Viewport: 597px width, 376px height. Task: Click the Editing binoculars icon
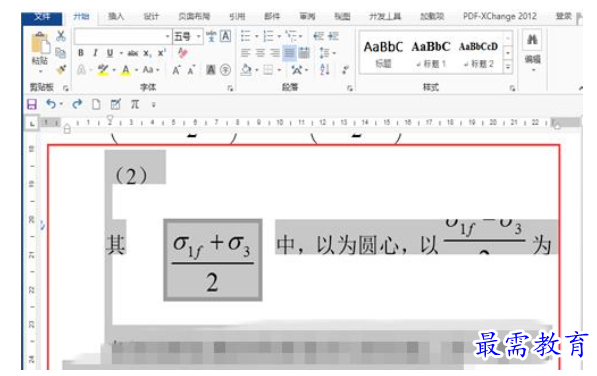pos(532,40)
